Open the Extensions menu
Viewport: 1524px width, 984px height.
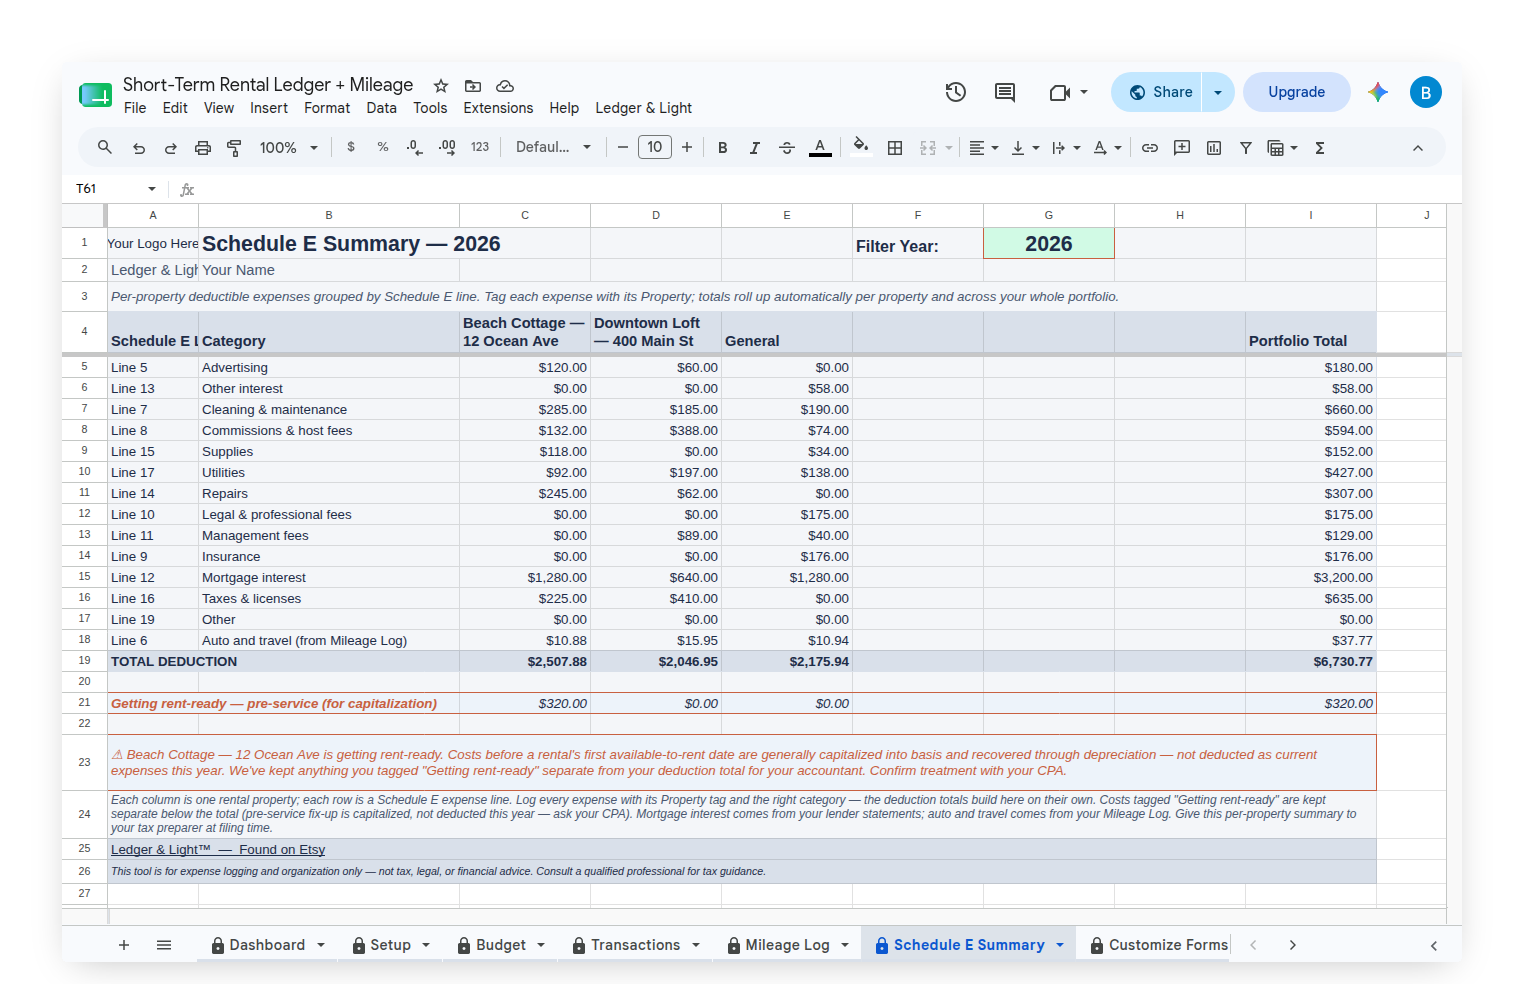pyautogui.click(x=498, y=108)
